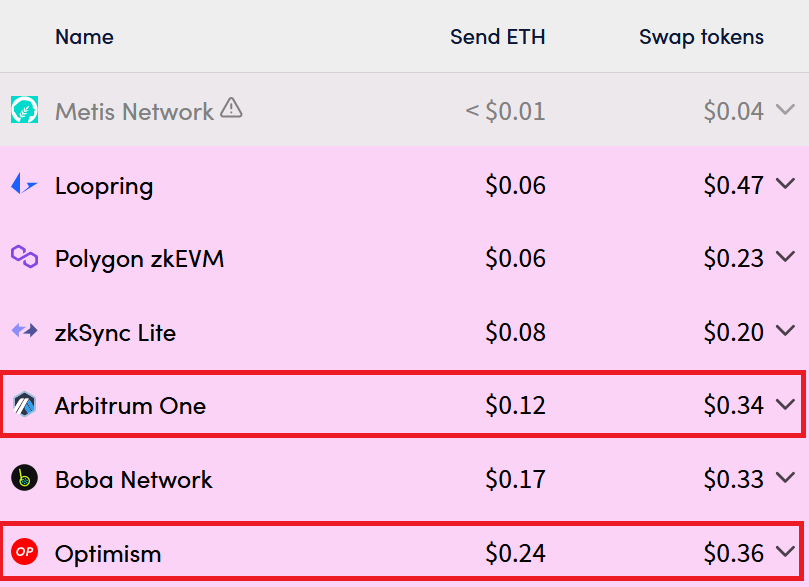Expand the Boba Network row chevron
This screenshot has height=587, width=809.
785,478
